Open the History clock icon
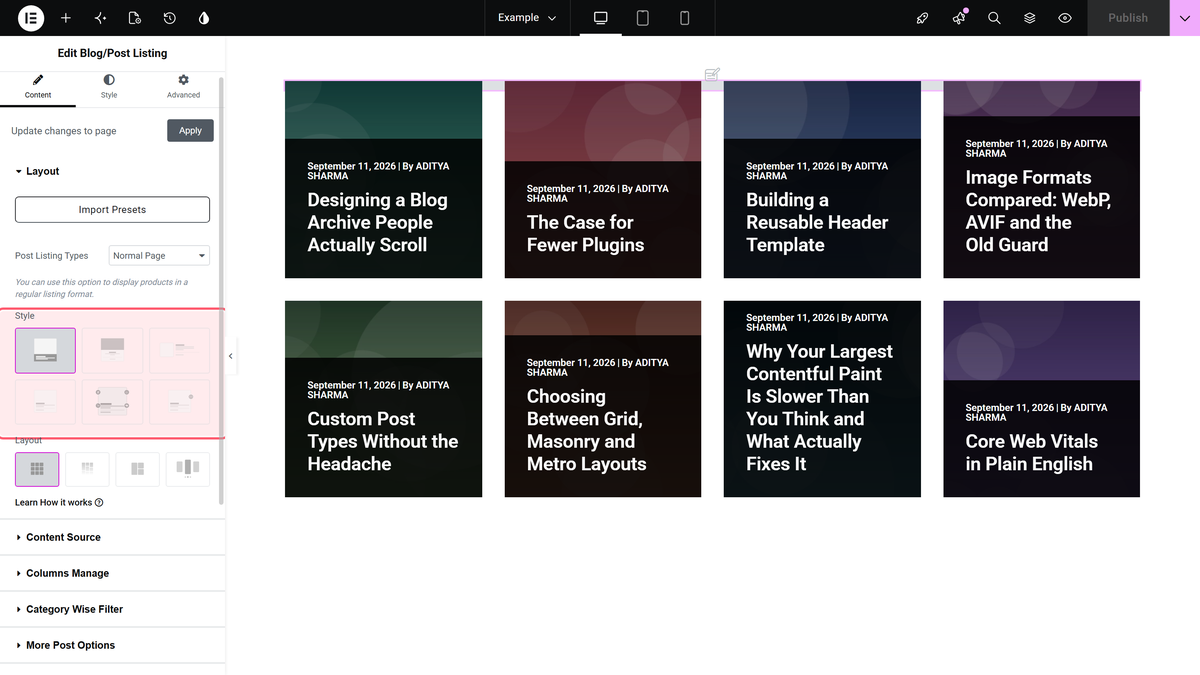The width and height of the screenshot is (1200, 675). tap(170, 18)
